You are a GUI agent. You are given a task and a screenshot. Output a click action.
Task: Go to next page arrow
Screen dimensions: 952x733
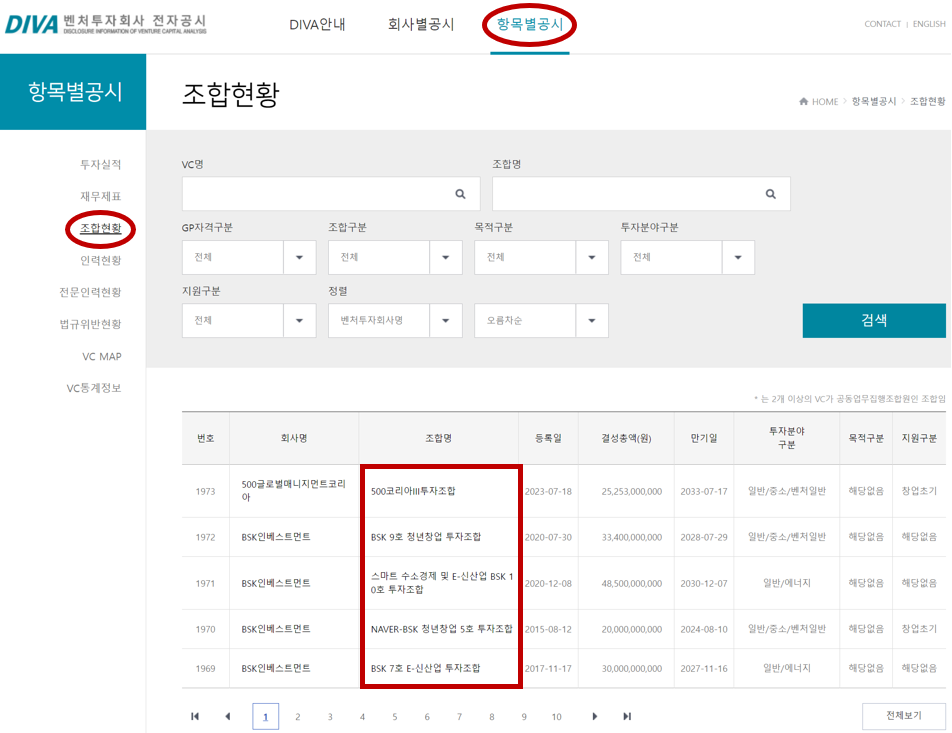tap(594, 716)
